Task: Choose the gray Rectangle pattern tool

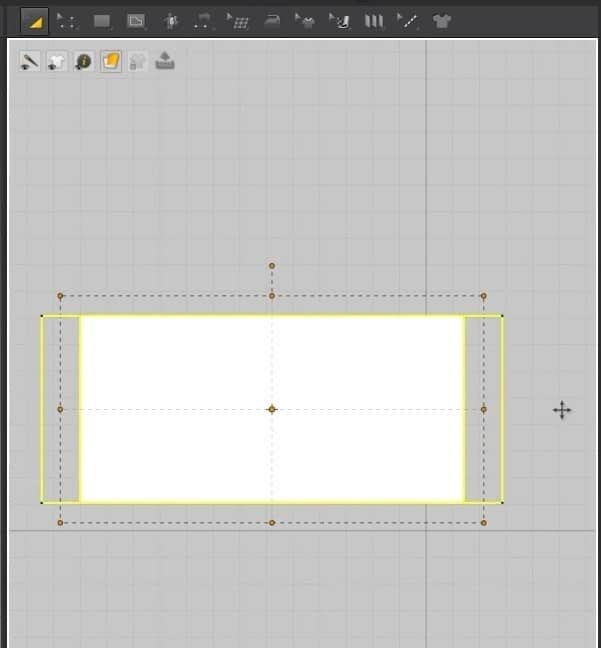Action: pos(102,21)
